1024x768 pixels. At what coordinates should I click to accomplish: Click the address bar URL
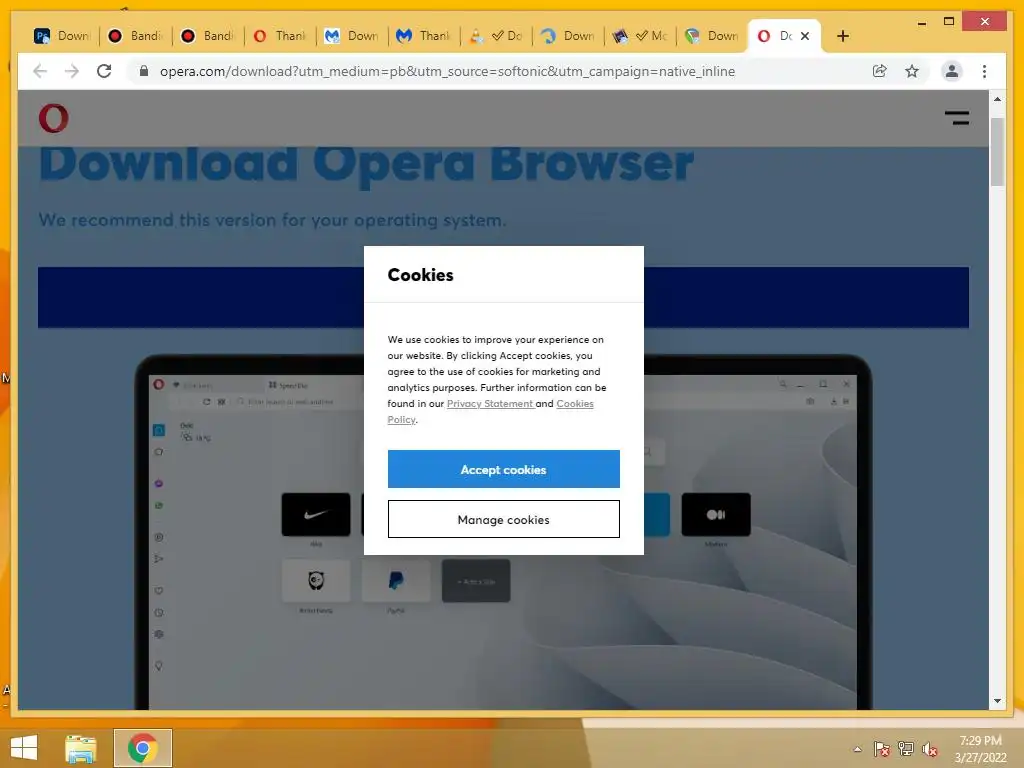(x=447, y=71)
